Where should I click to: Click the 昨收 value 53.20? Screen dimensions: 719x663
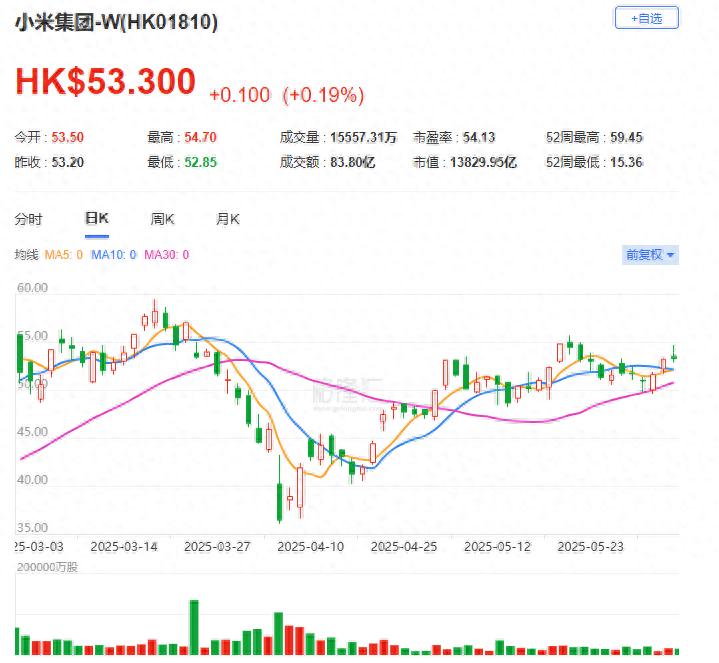[67, 162]
